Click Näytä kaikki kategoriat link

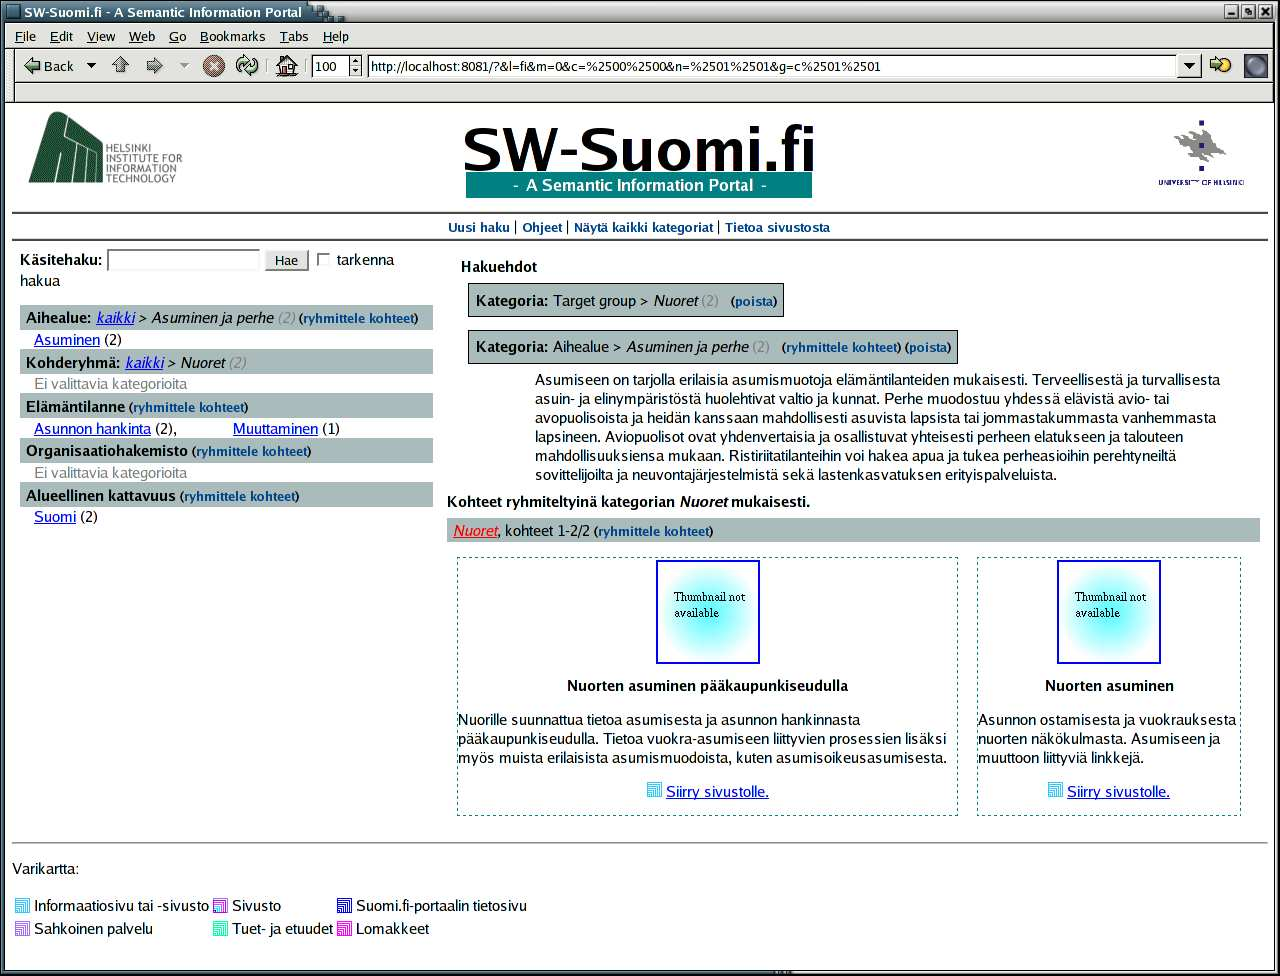pyautogui.click(x=643, y=227)
